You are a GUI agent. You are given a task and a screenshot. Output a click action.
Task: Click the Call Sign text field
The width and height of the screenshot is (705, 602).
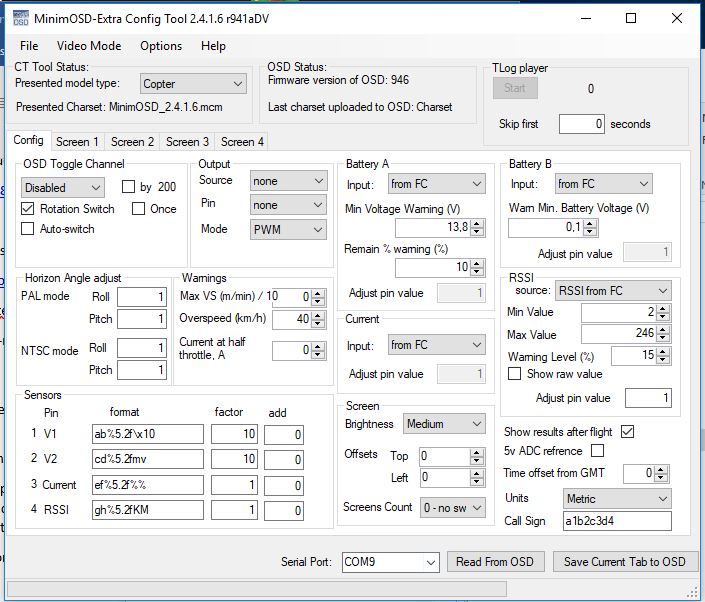pyautogui.click(x=615, y=521)
